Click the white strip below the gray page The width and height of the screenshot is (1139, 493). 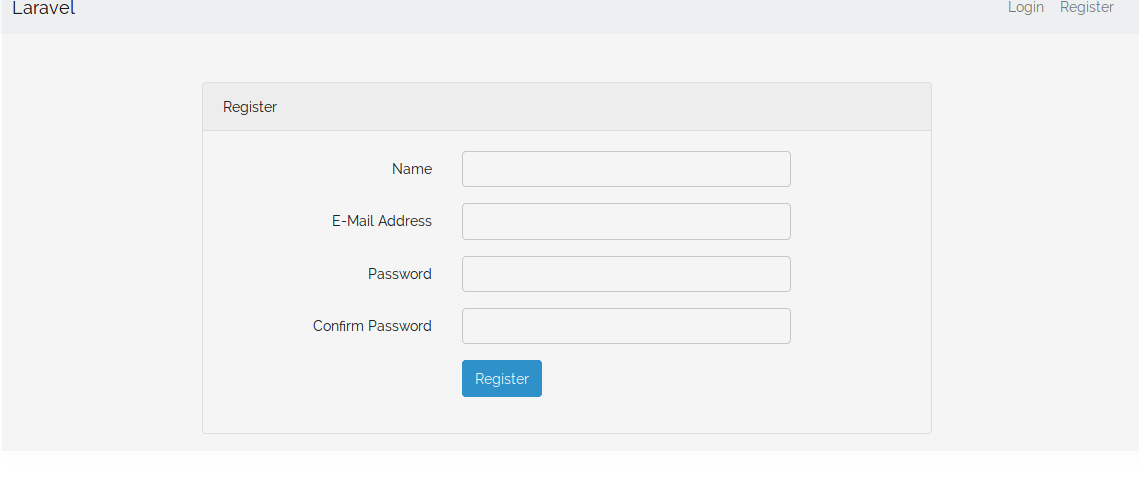[x=570, y=472]
